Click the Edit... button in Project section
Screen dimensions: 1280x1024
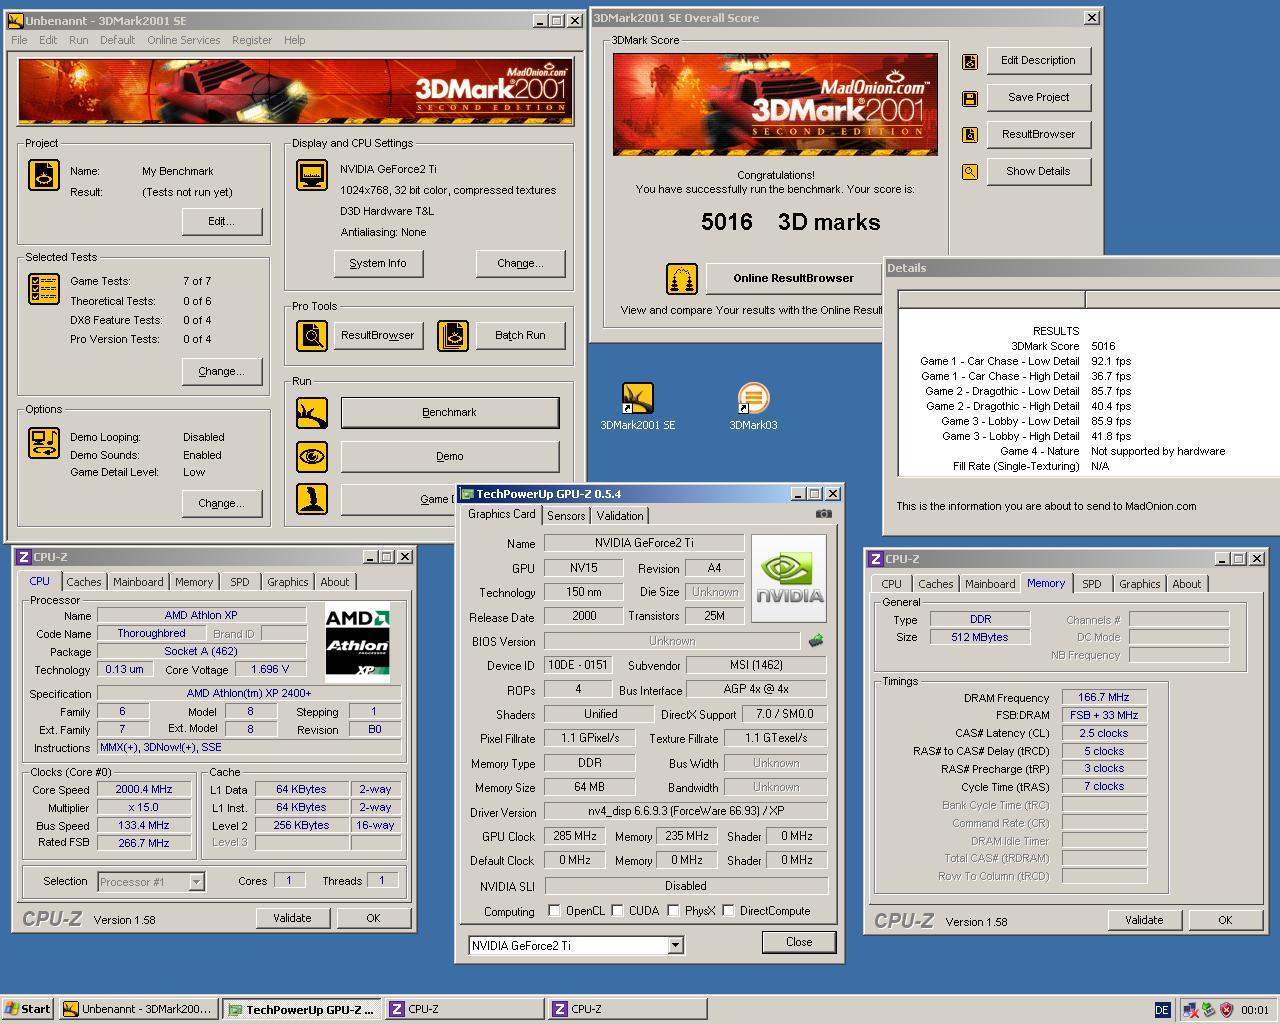tap(222, 221)
